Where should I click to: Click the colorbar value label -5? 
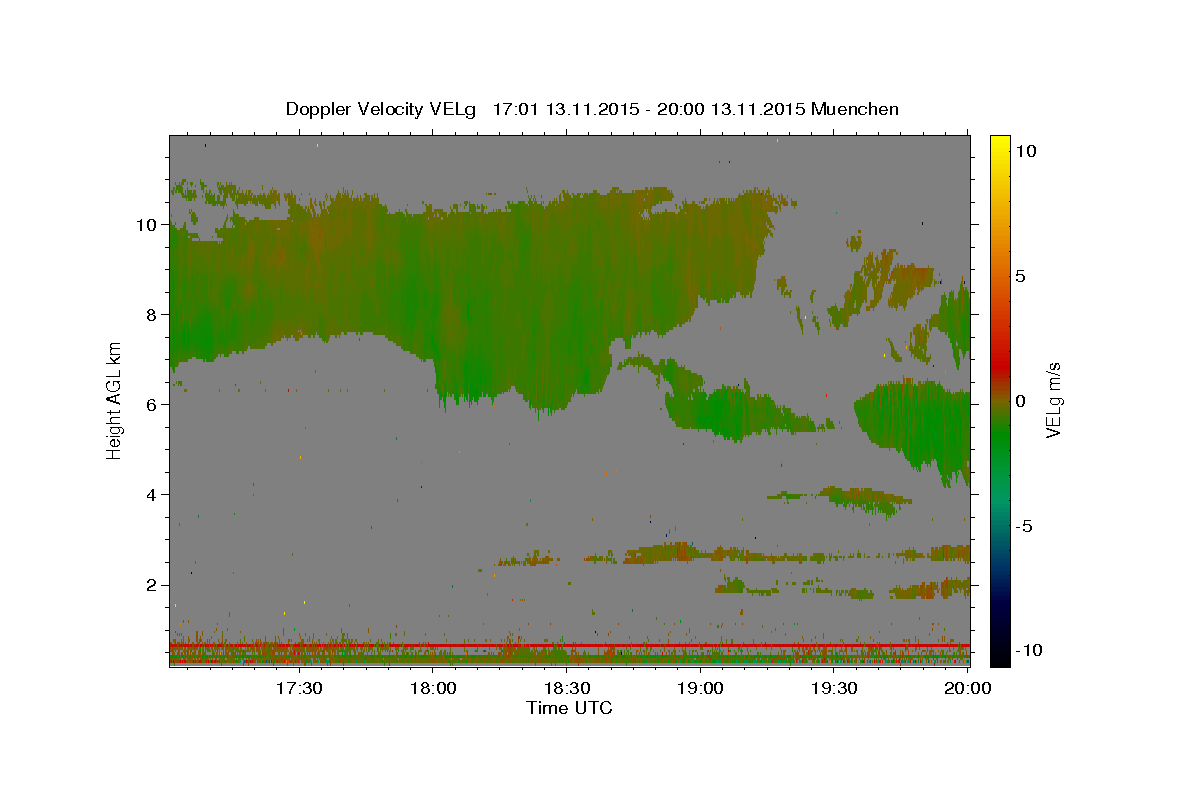pos(1024,526)
